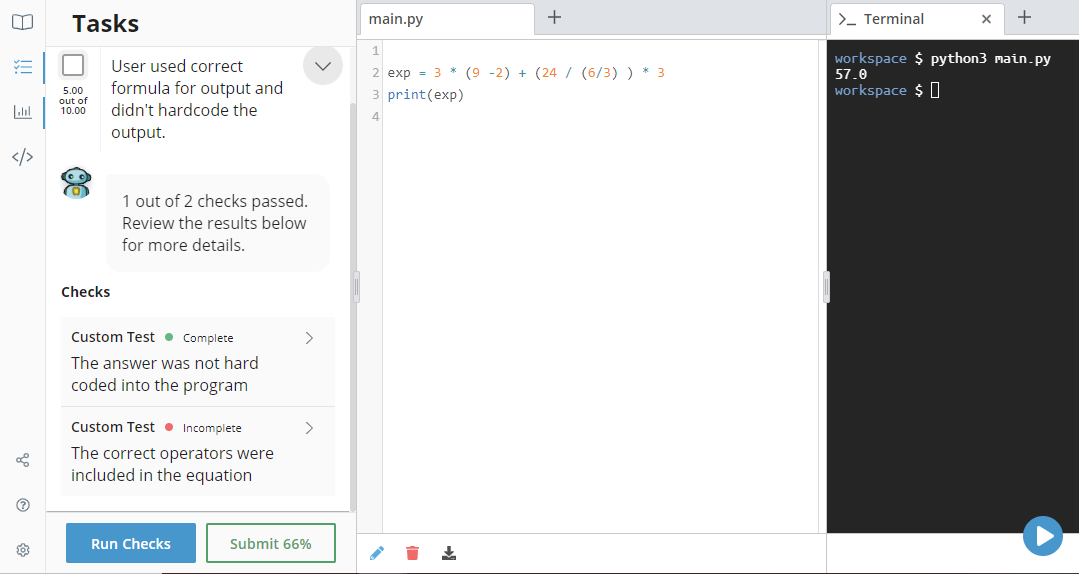
Task: Click the share icon in sidebar
Action: (22, 460)
